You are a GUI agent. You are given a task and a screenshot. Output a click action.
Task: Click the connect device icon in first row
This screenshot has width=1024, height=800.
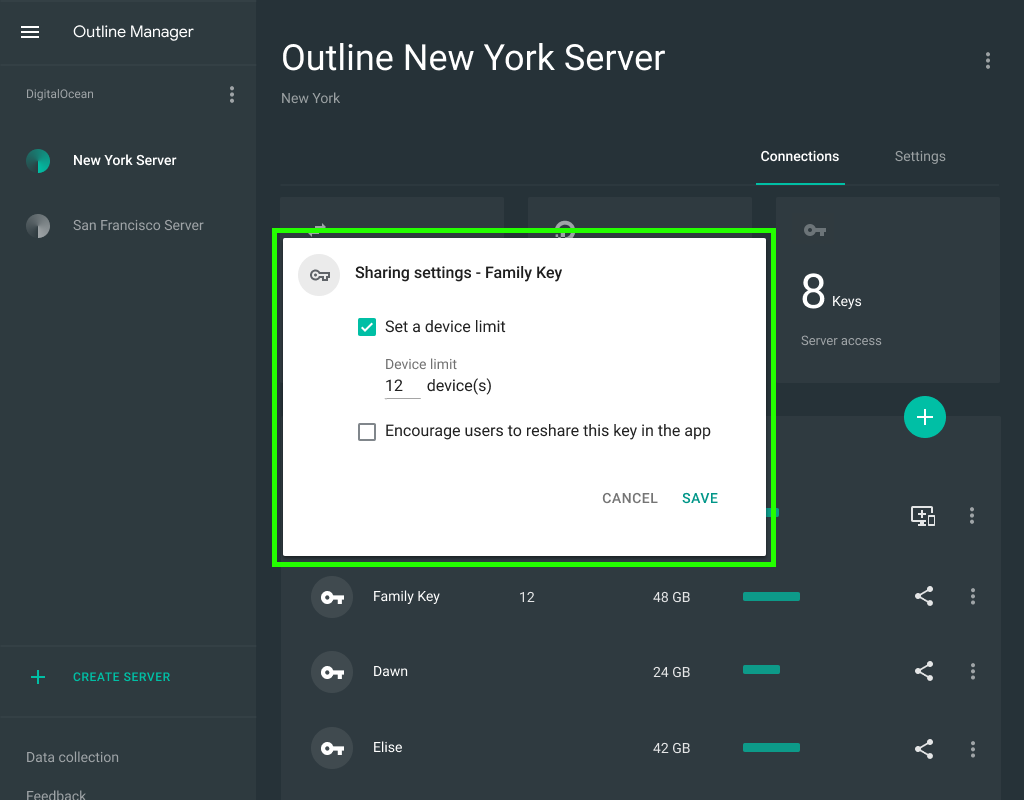click(x=922, y=516)
